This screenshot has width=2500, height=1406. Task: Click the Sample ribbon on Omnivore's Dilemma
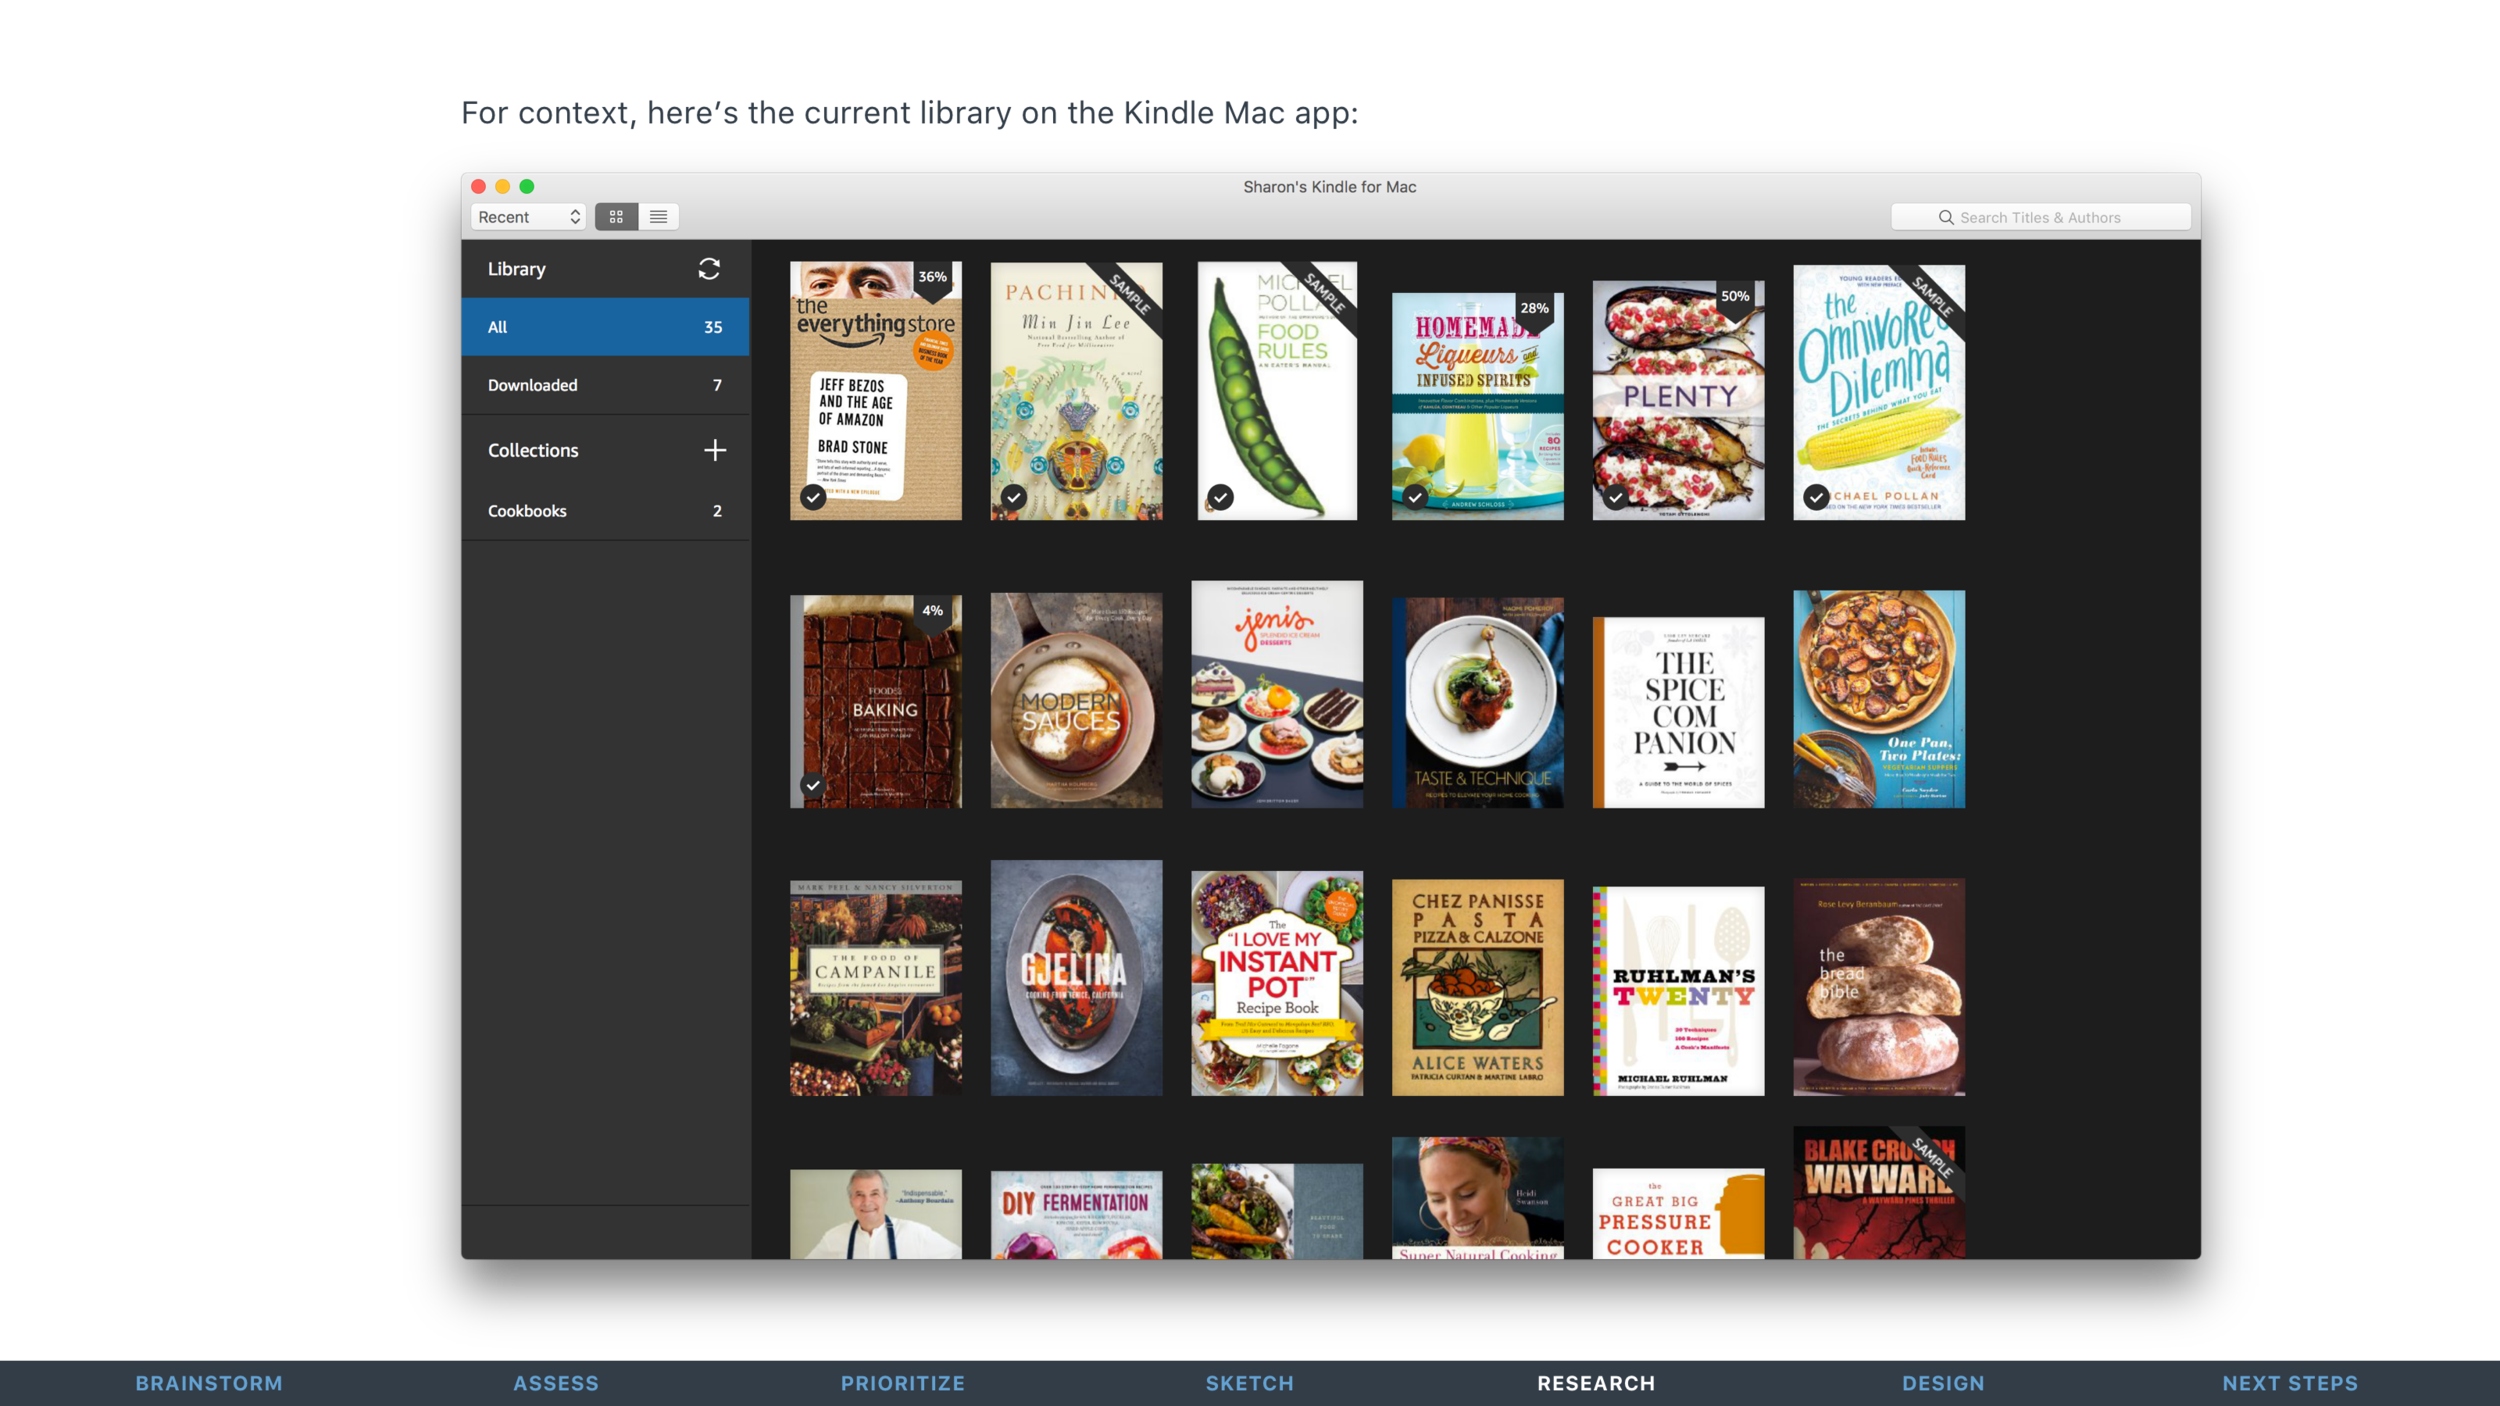(x=1932, y=295)
